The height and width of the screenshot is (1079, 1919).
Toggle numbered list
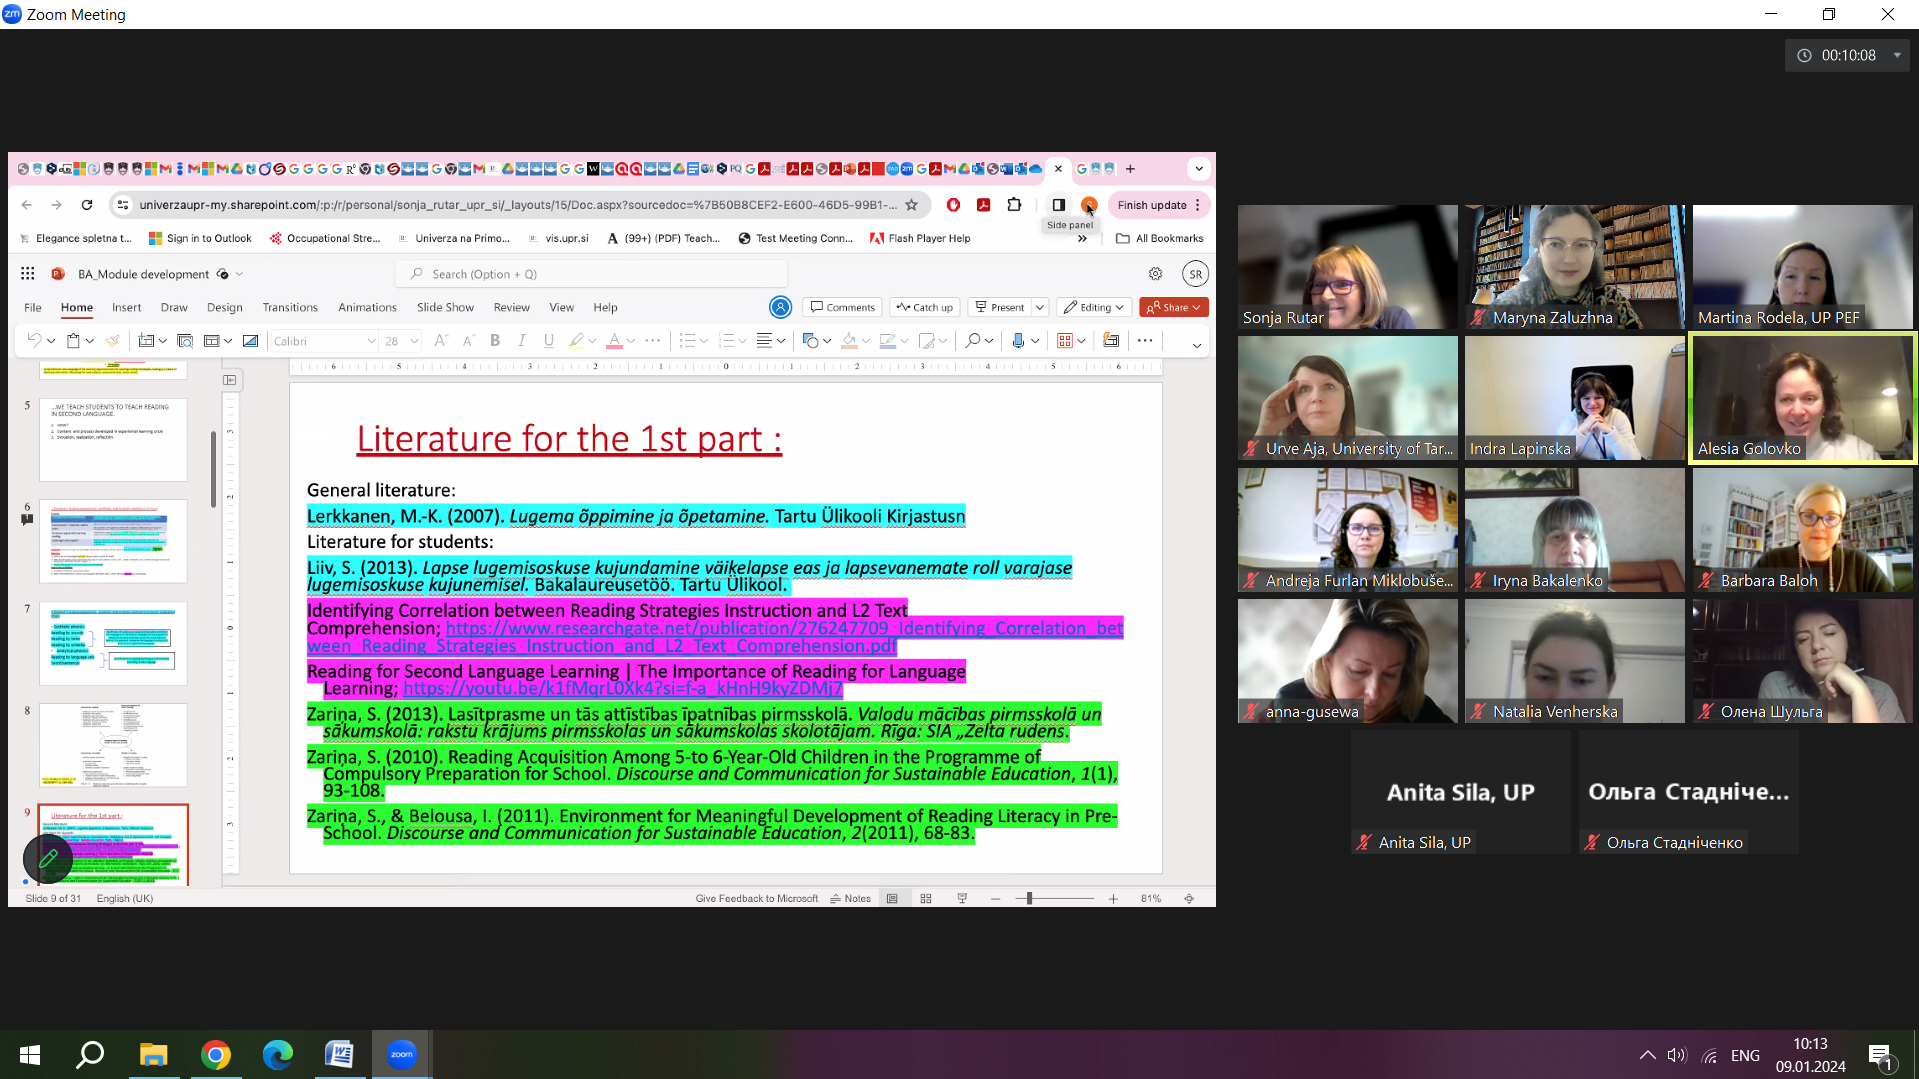pos(727,341)
